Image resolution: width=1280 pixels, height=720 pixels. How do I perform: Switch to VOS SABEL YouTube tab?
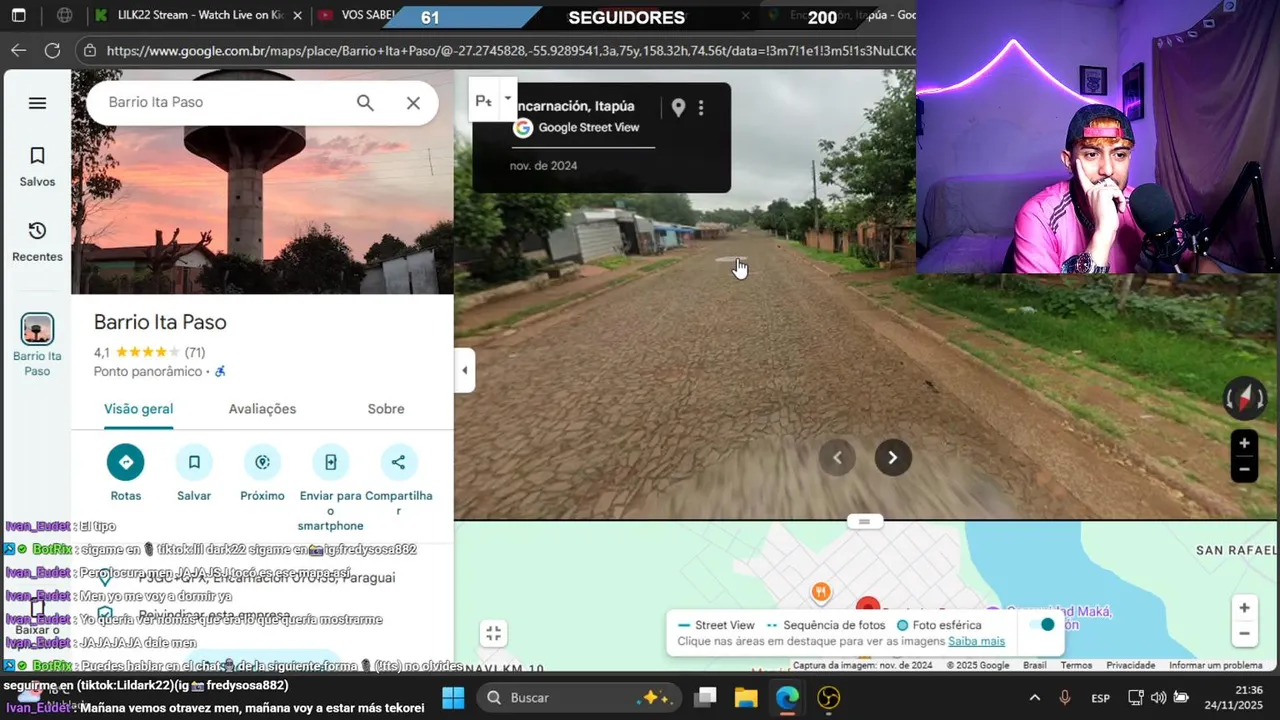pos(355,16)
